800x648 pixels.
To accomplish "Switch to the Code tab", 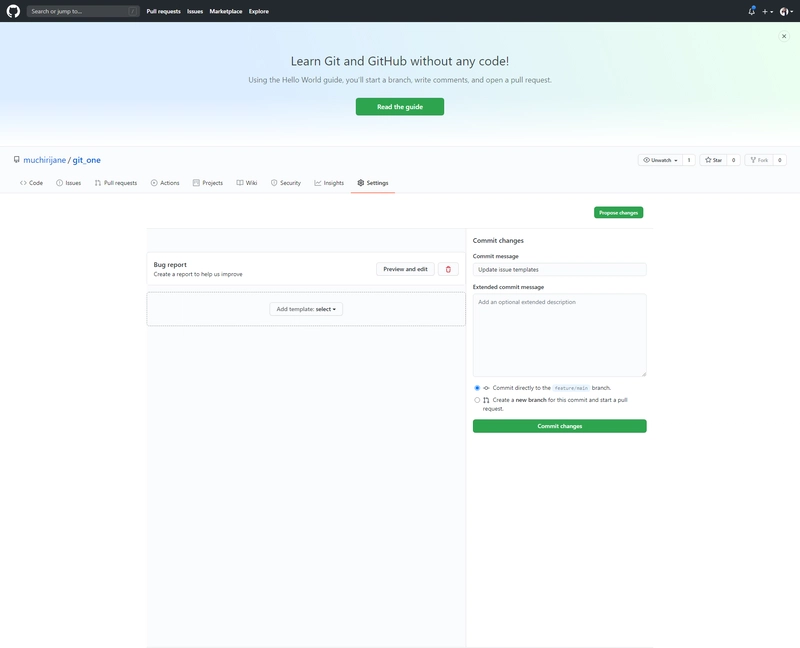I will 31,183.
